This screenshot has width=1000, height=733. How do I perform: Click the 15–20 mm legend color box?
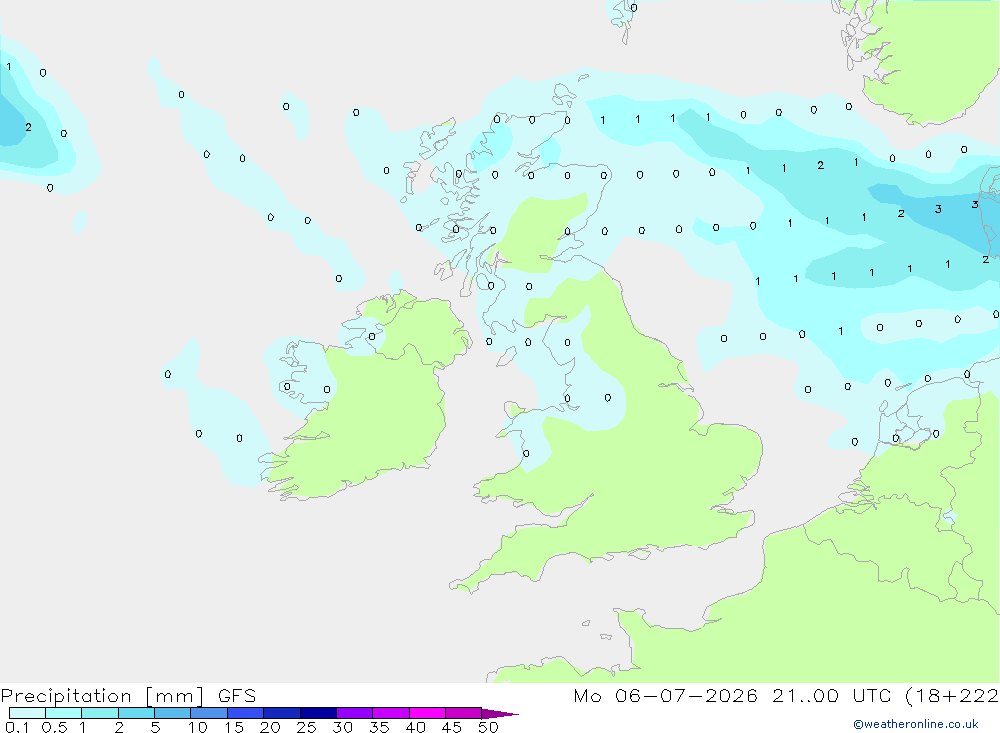(246, 713)
